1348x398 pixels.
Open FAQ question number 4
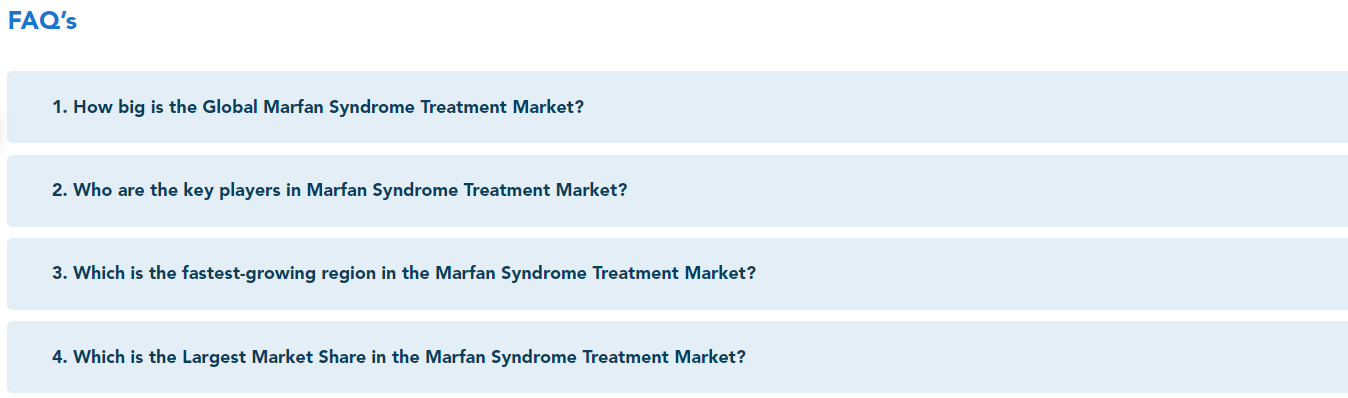pyautogui.click(x=677, y=357)
